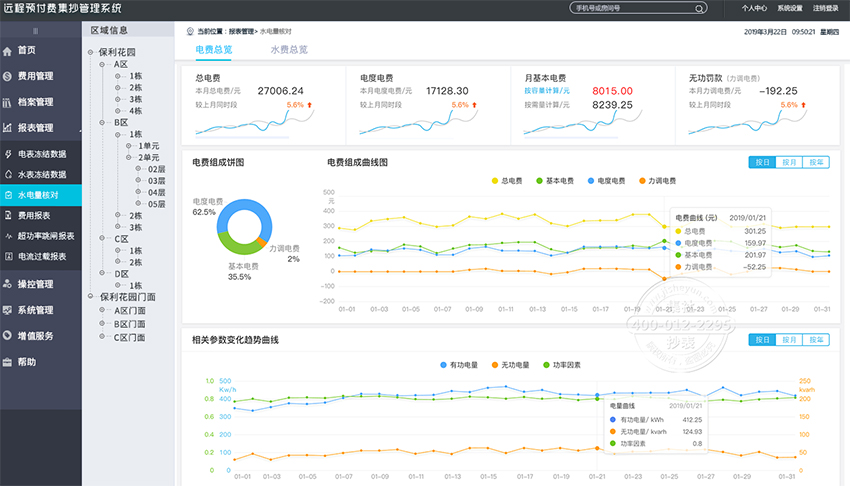Click the 操控管理 icon in sidebar
The image size is (850, 486).
click(x=8, y=284)
